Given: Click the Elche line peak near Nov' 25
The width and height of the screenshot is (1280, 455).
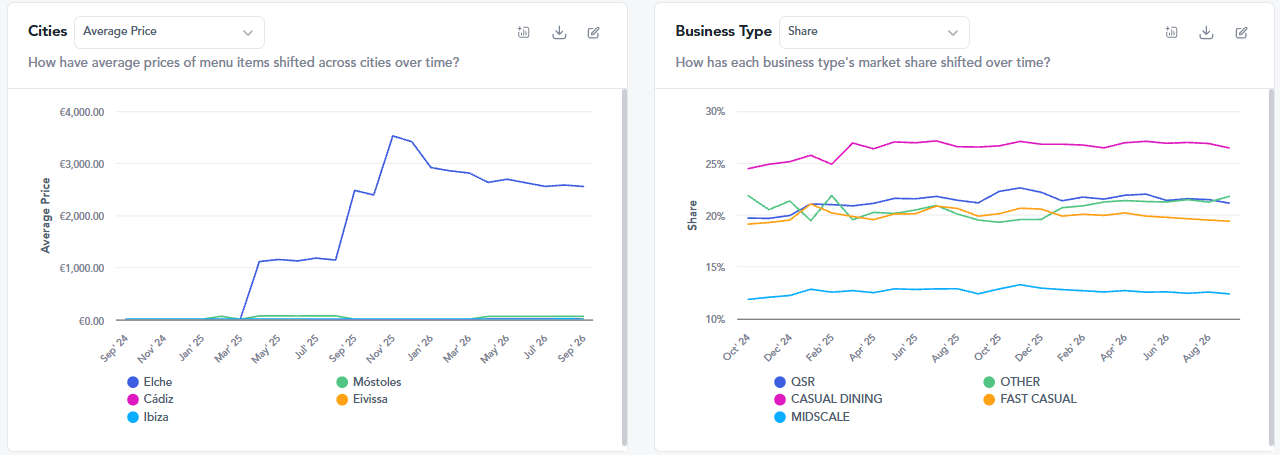Looking at the screenshot, I should coord(393,136).
